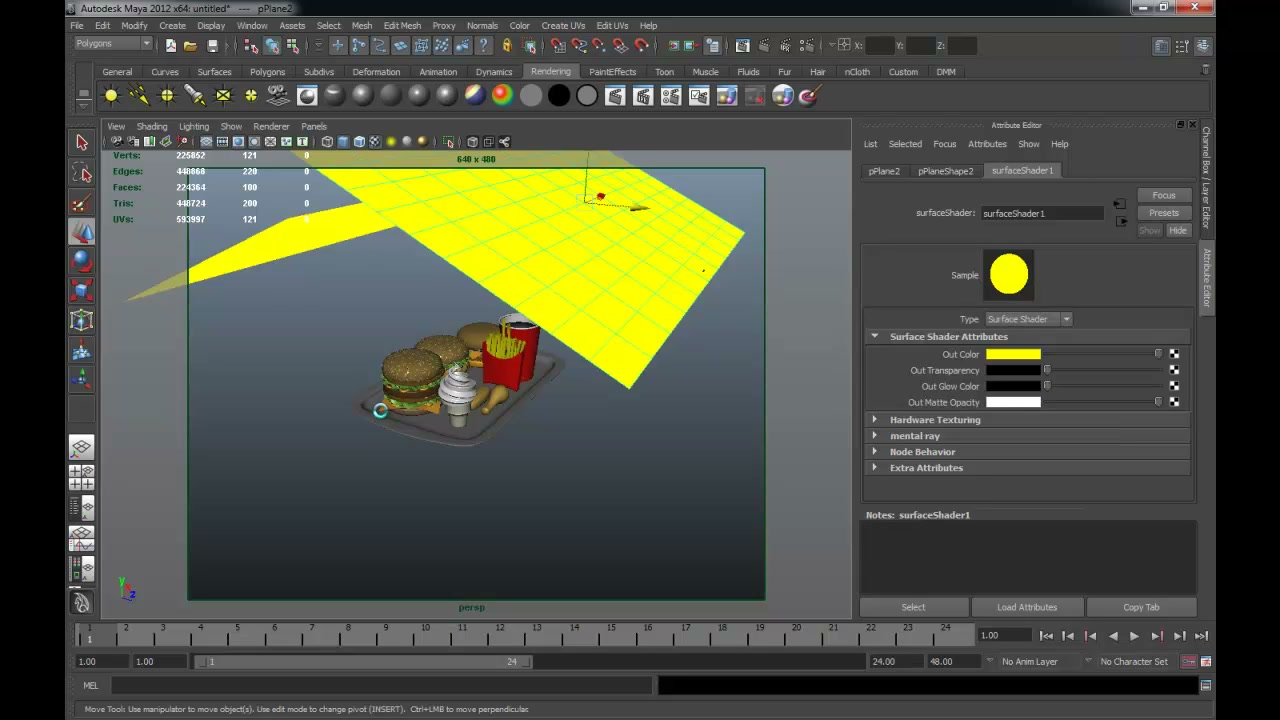This screenshot has width=1280, height=720.
Task: Activate the Scale tool cube icon
Action: coord(82,291)
